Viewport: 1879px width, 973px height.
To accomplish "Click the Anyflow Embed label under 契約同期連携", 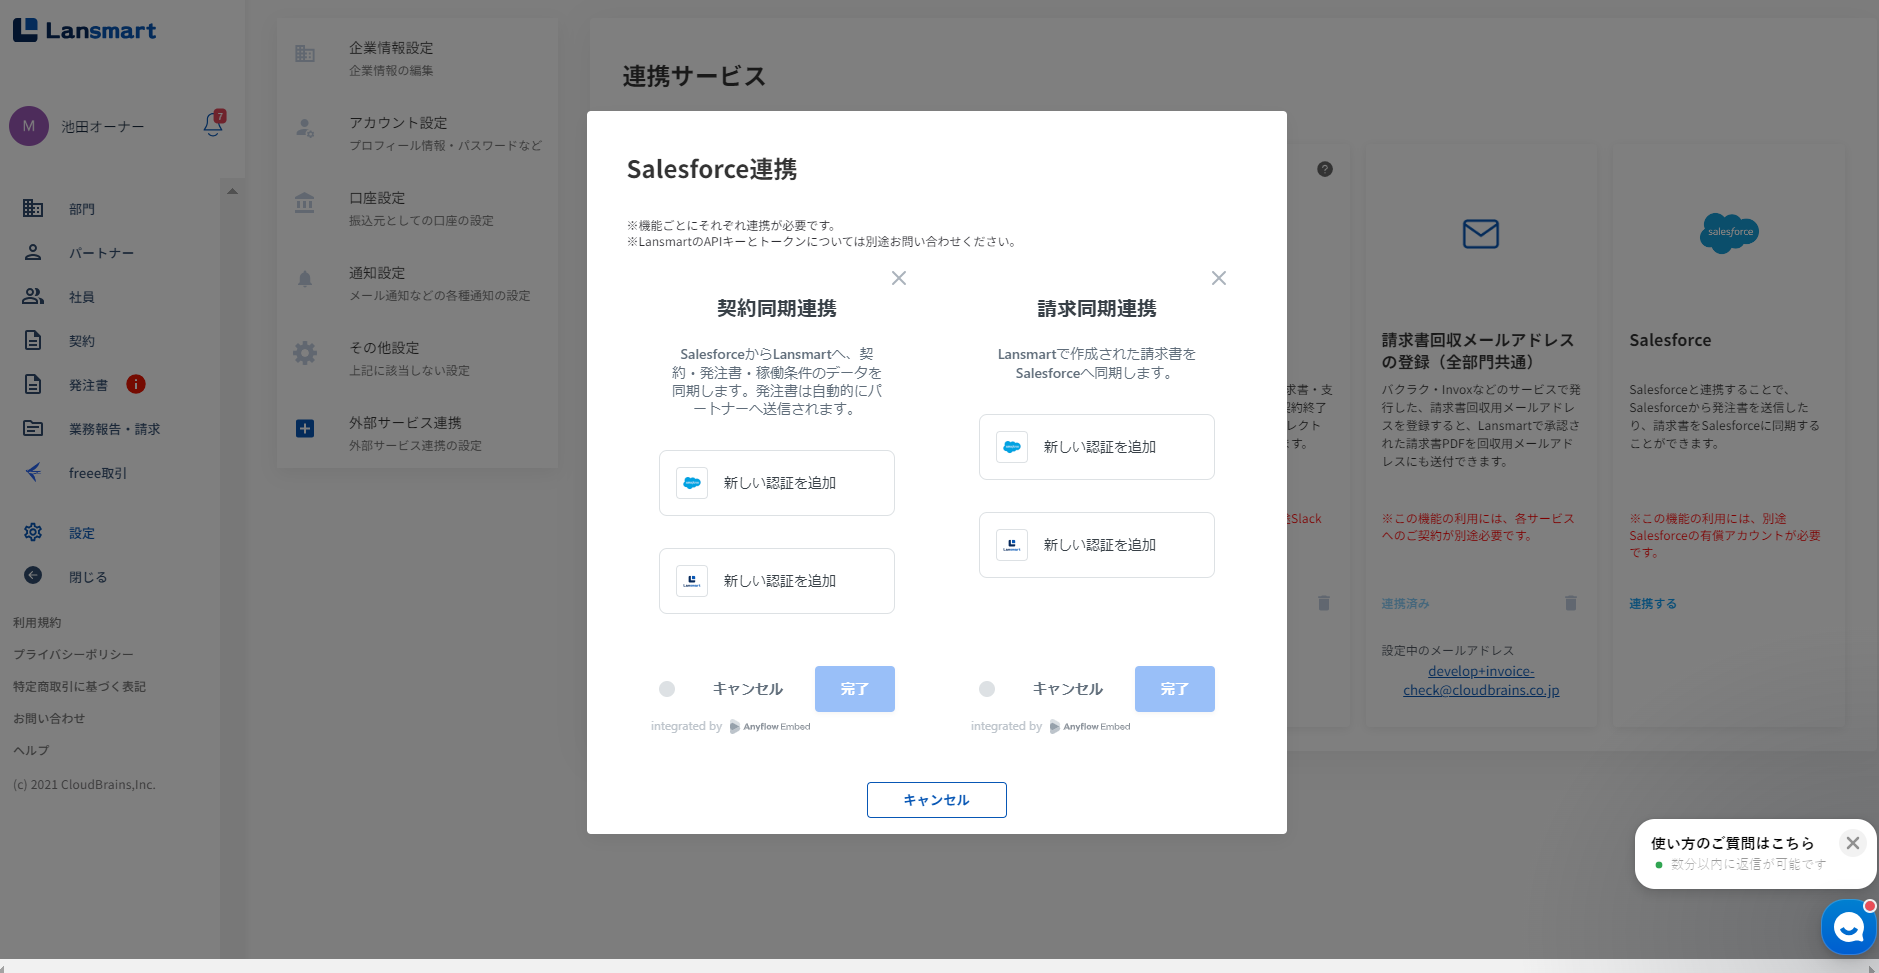I will tap(770, 727).
